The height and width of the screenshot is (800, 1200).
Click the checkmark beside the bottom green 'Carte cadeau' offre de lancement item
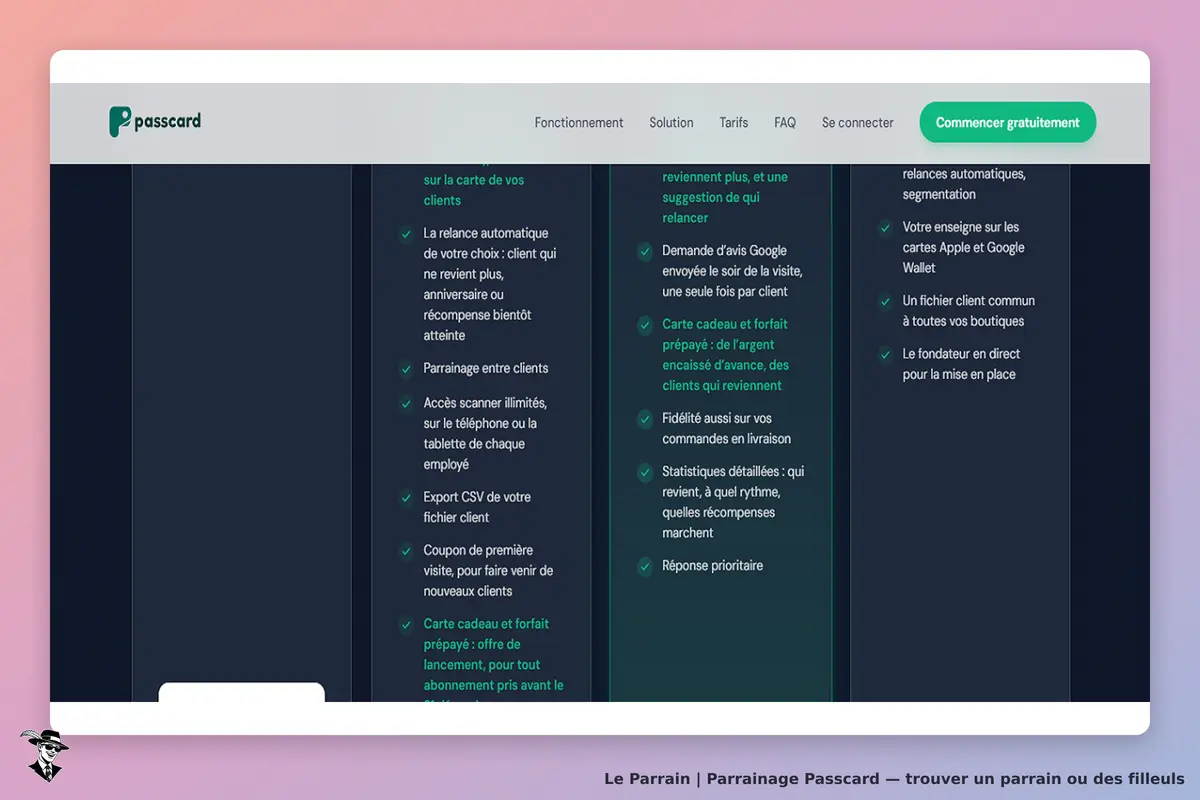[406, 625]
